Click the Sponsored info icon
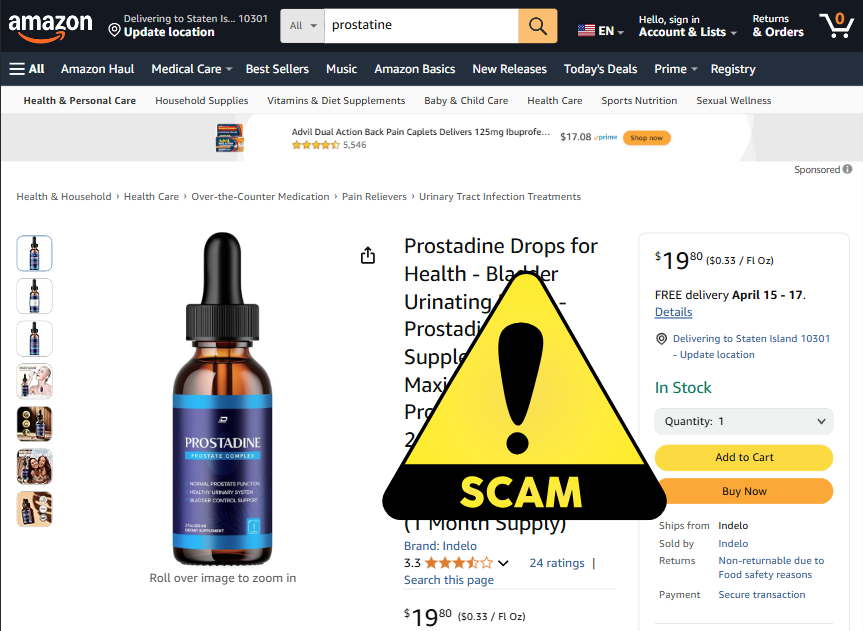This screenshot has height=631, width=863. click(848, 169)
